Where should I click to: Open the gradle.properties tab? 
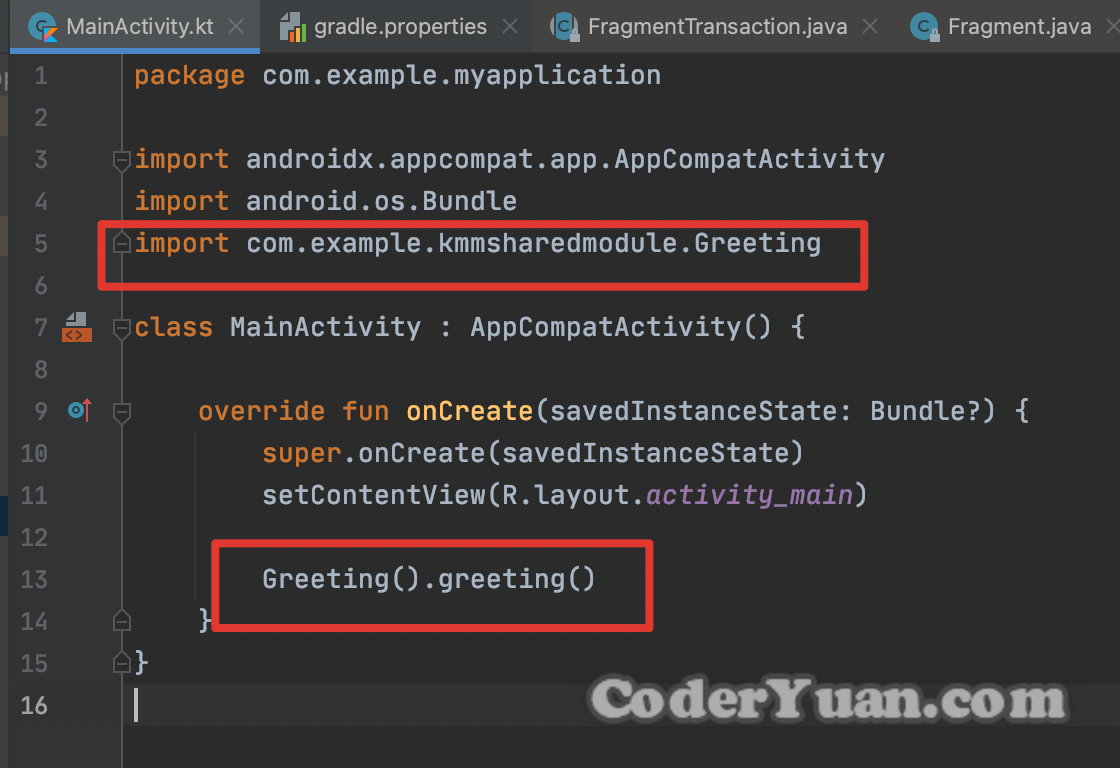[x=399, y=26]
